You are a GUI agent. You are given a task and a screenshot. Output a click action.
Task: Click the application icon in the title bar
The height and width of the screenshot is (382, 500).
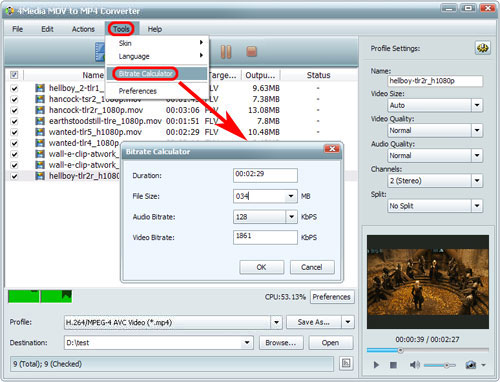click(x=10, y=11)
